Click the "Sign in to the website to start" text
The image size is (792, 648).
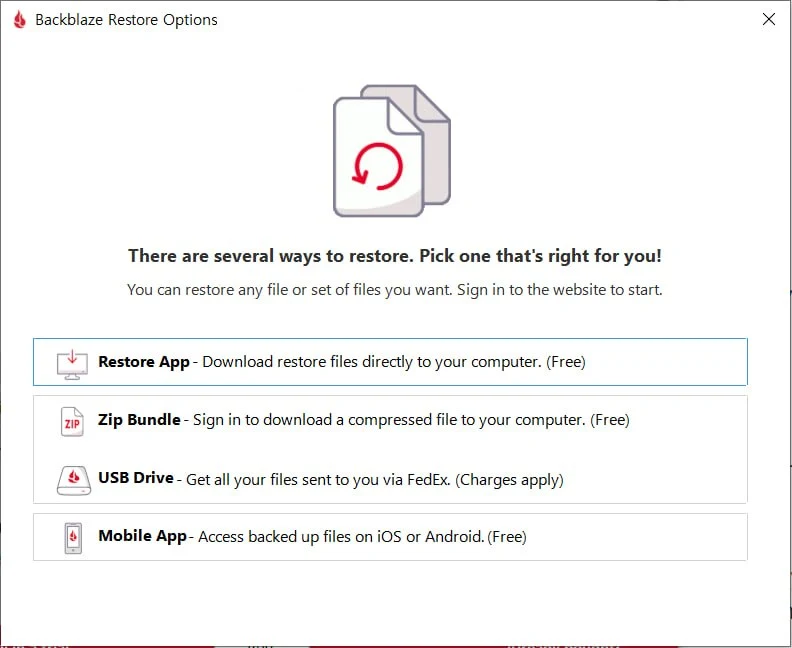point(559,290)
